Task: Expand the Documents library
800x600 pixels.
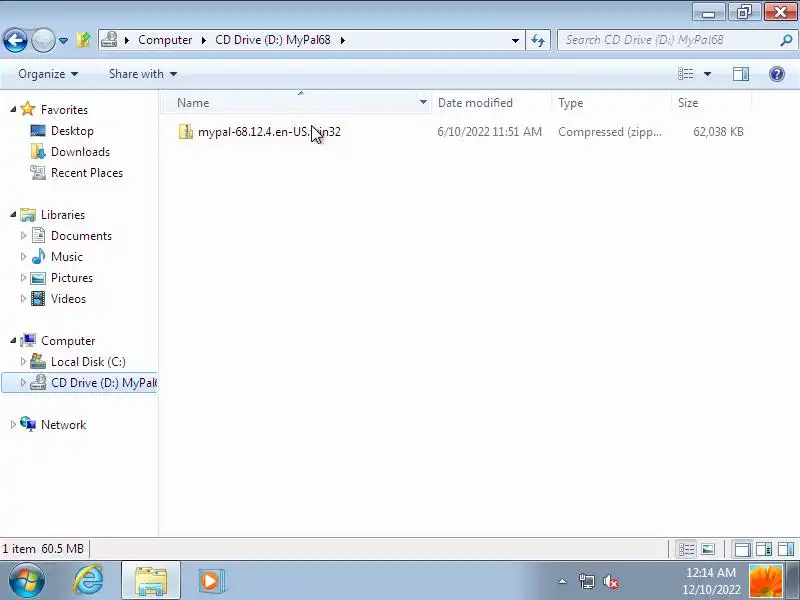Action: [23, 235]
